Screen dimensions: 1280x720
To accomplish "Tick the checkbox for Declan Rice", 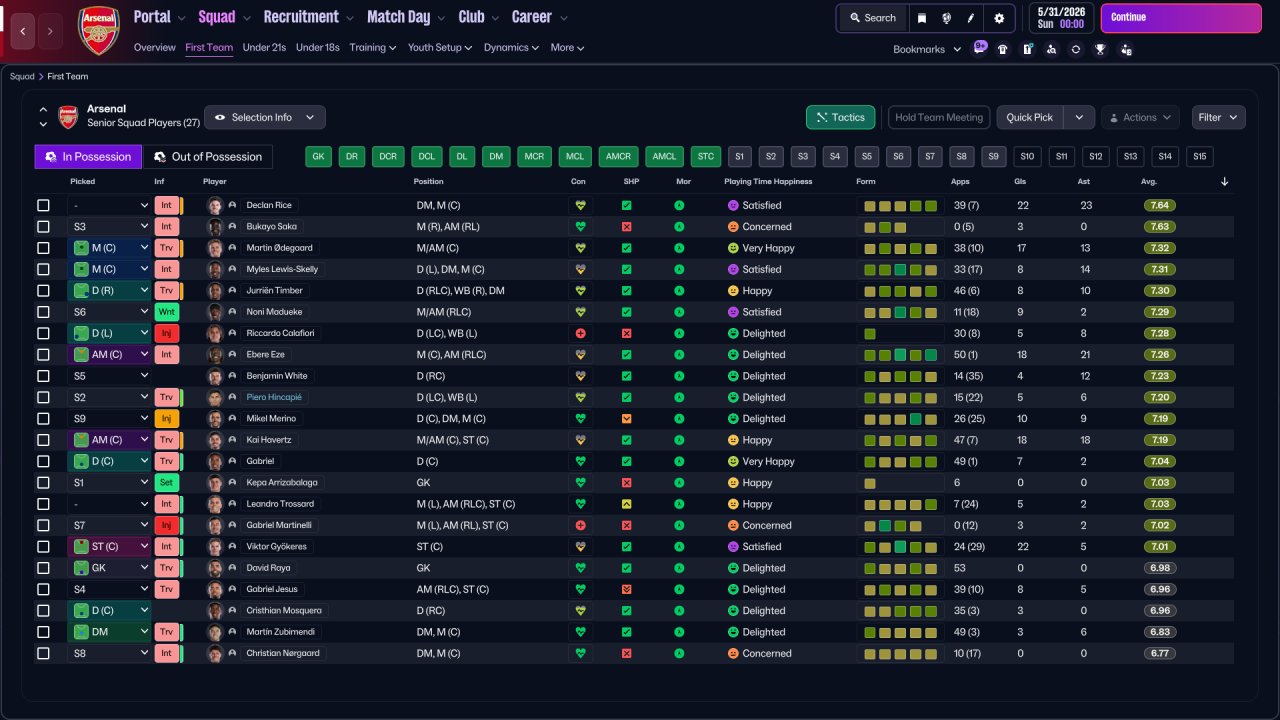I will [x=43, y=205].
